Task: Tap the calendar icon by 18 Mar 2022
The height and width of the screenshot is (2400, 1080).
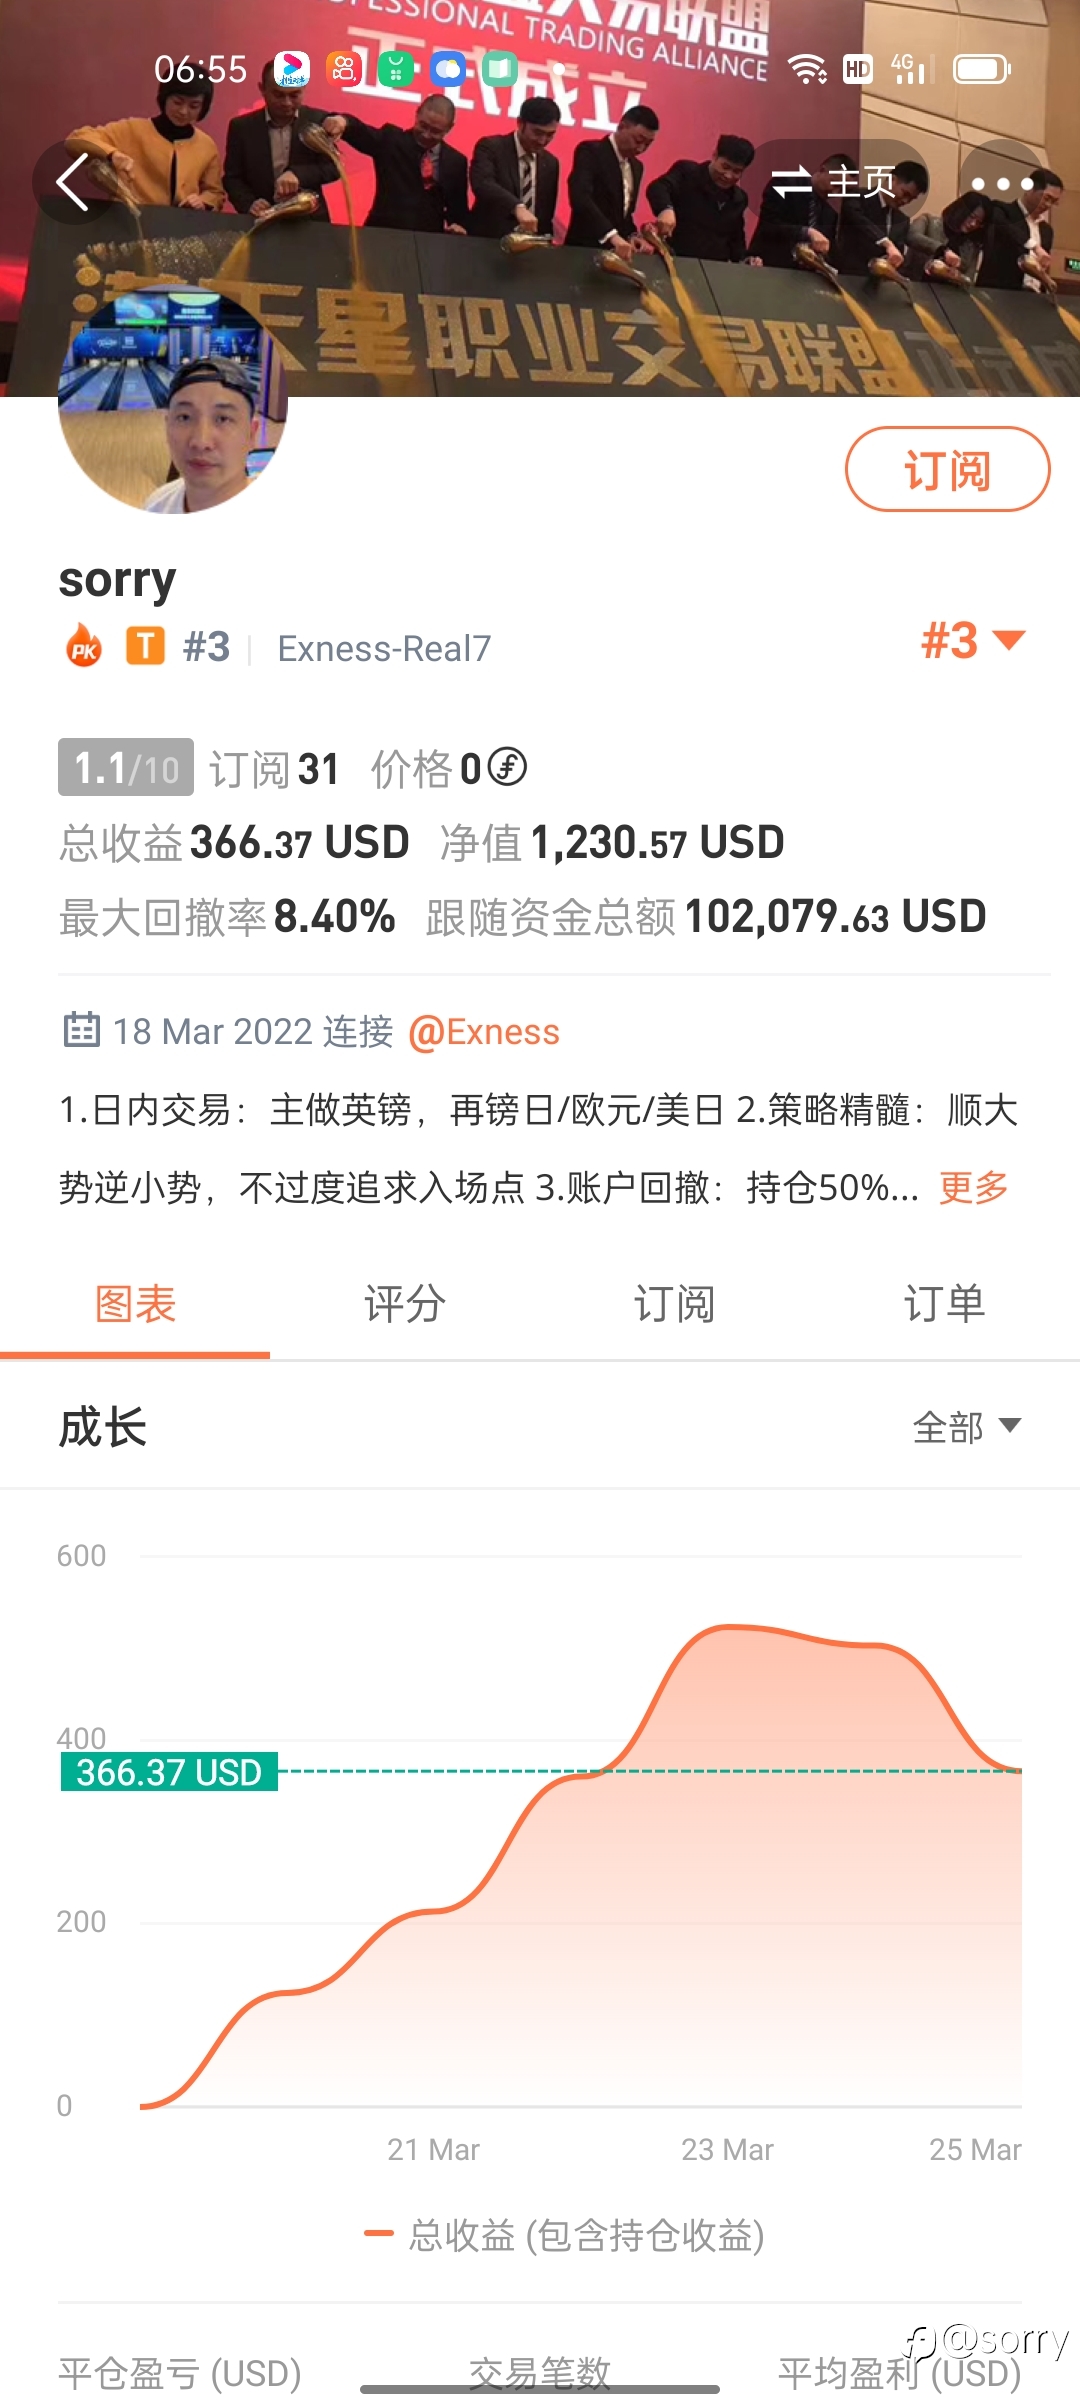Action: pyautogui.click(x=81, y=1029)
